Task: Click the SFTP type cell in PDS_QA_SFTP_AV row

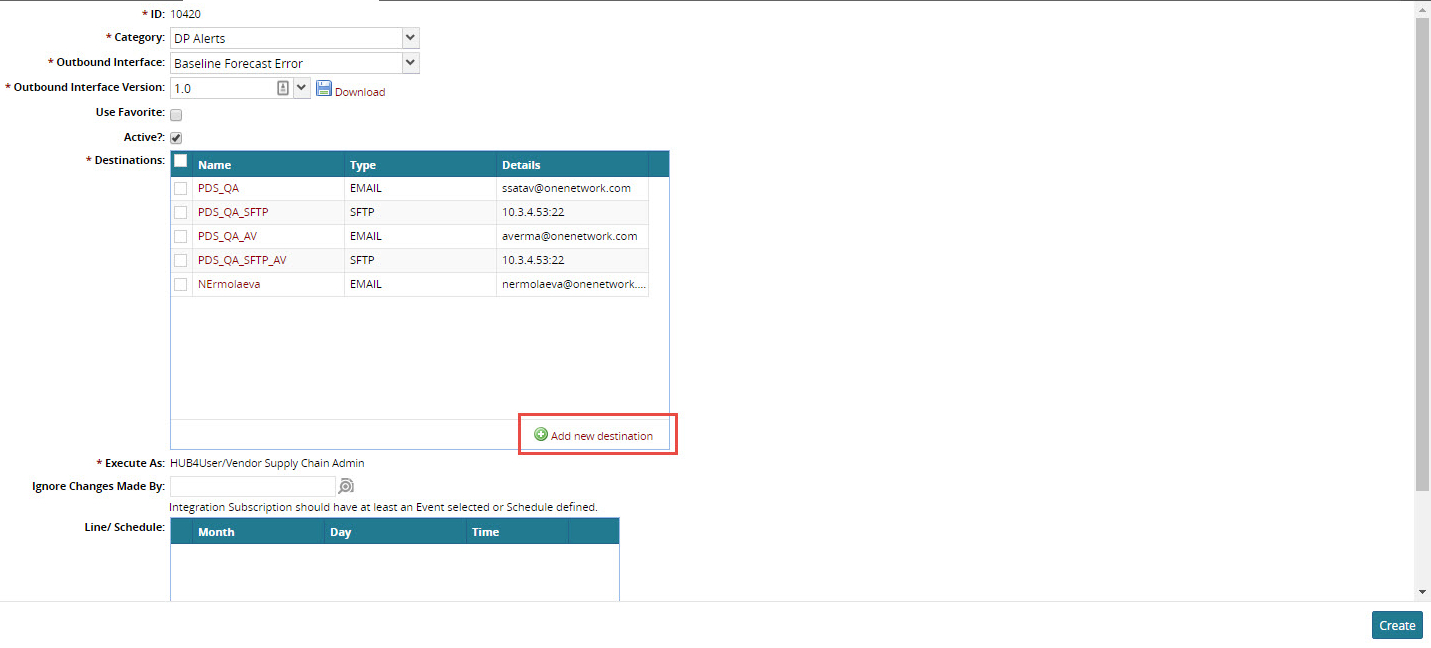Action: (x=420, y=260)
